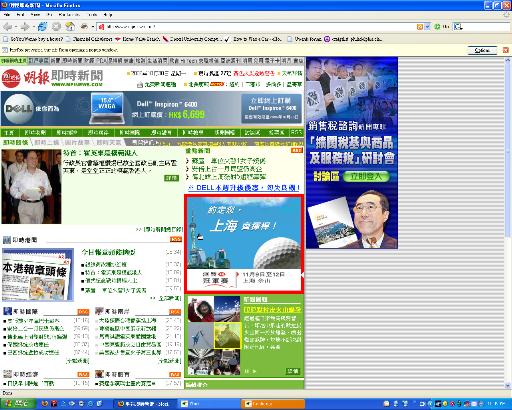
Task: Open the Bookmarks menu
Action: coord(69,15)
